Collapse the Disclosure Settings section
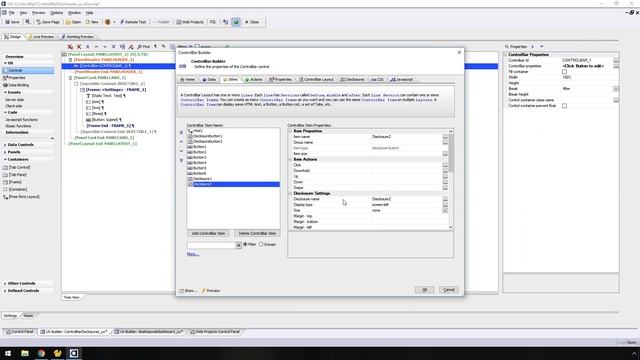The image size is (640, 360). click(291, 193)
